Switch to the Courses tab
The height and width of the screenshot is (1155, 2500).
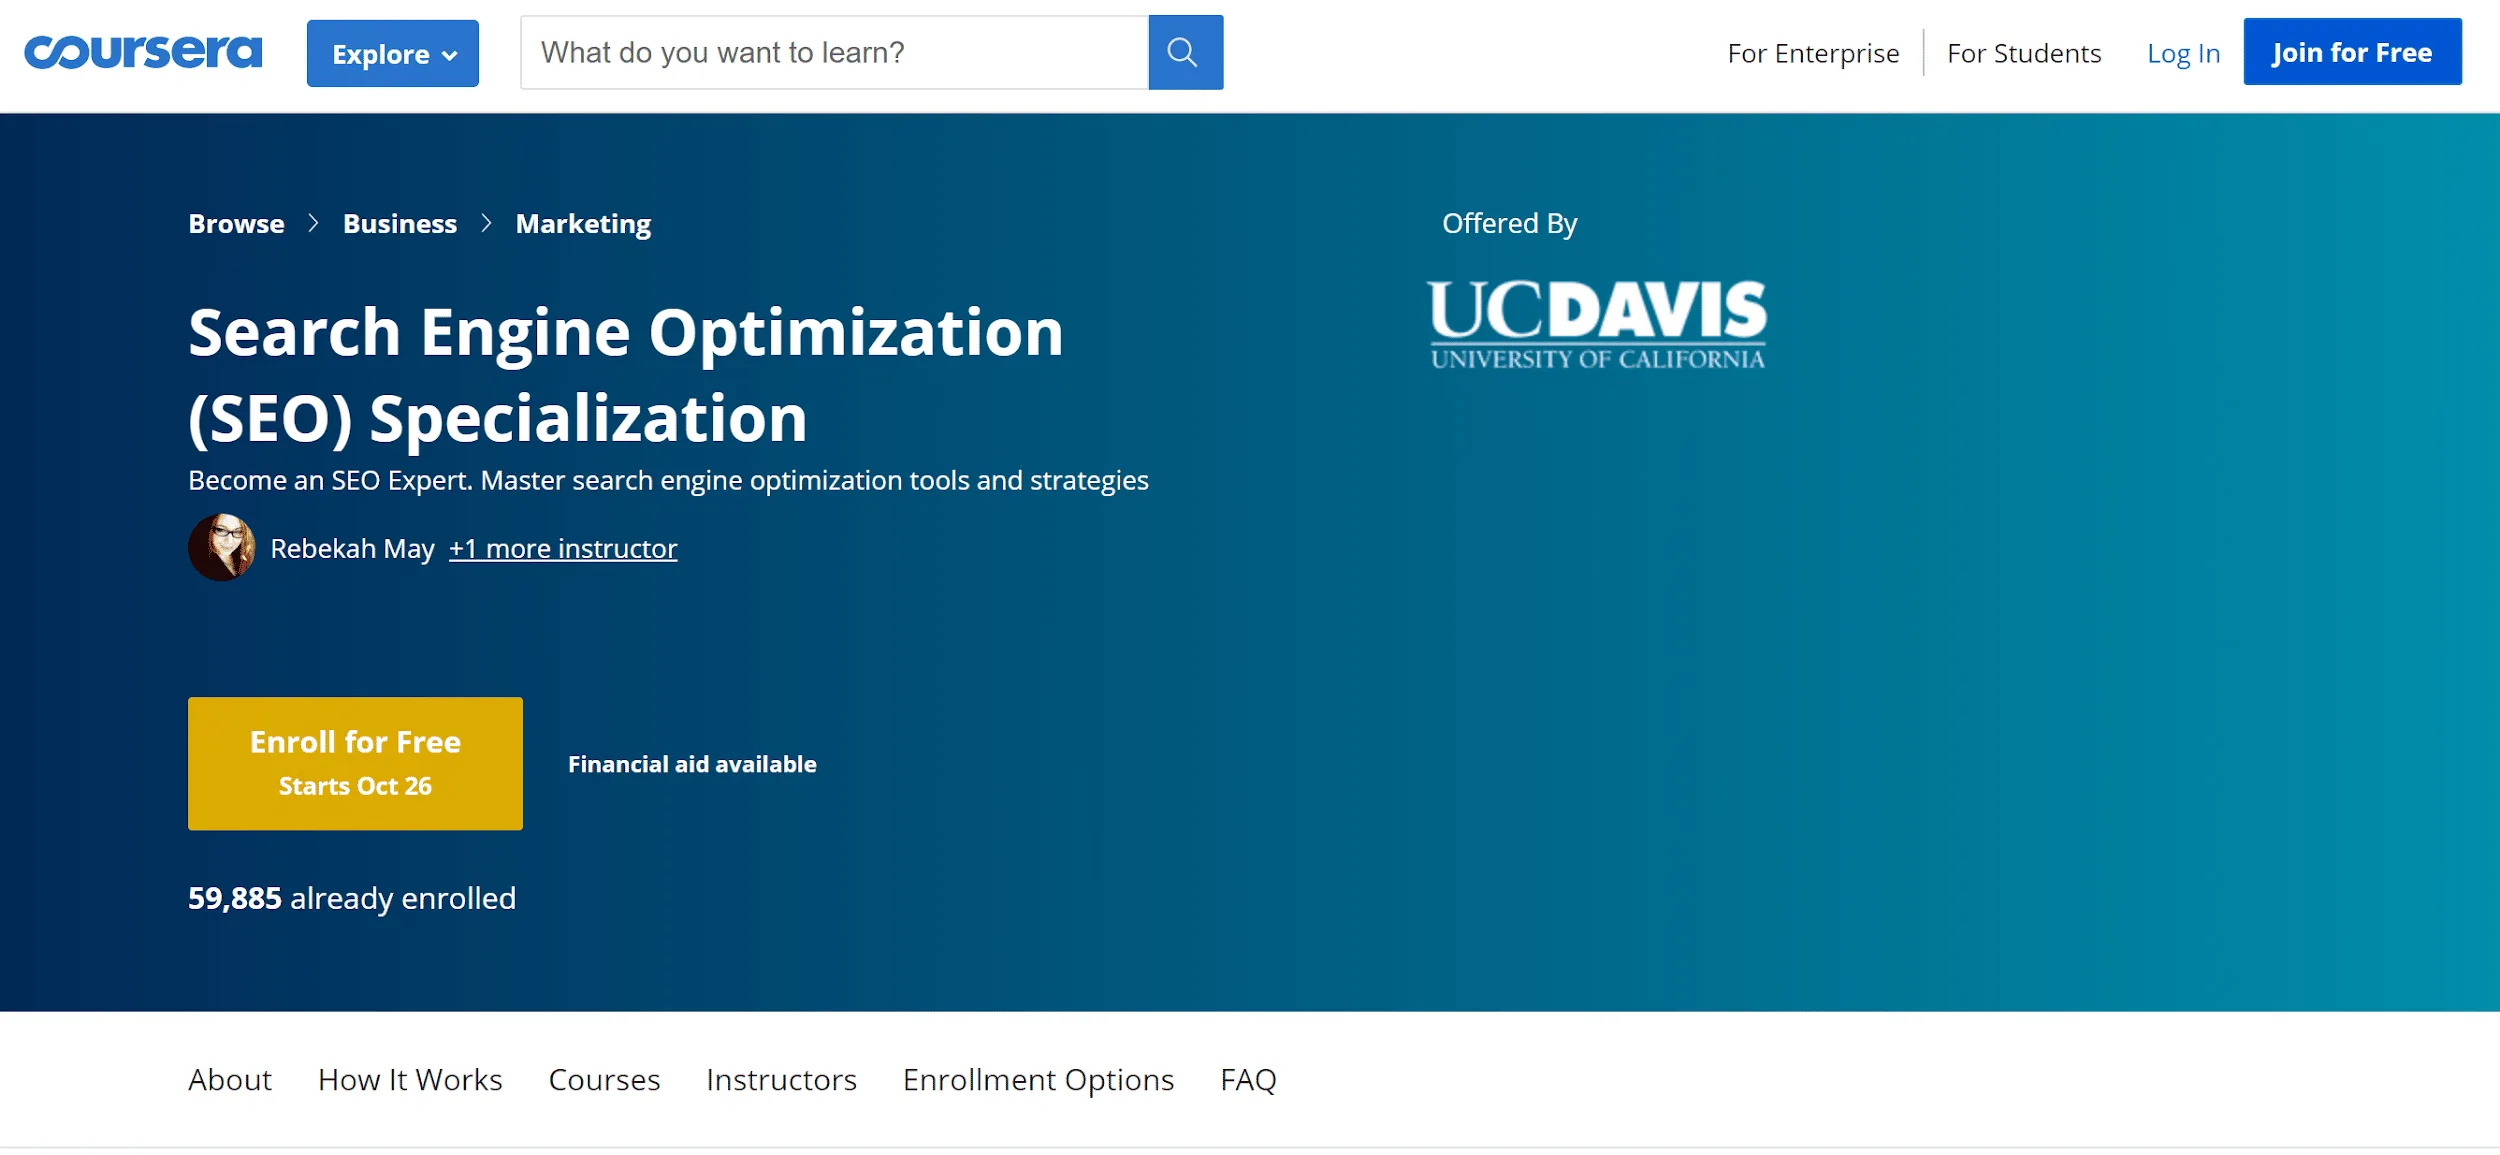604,1079
